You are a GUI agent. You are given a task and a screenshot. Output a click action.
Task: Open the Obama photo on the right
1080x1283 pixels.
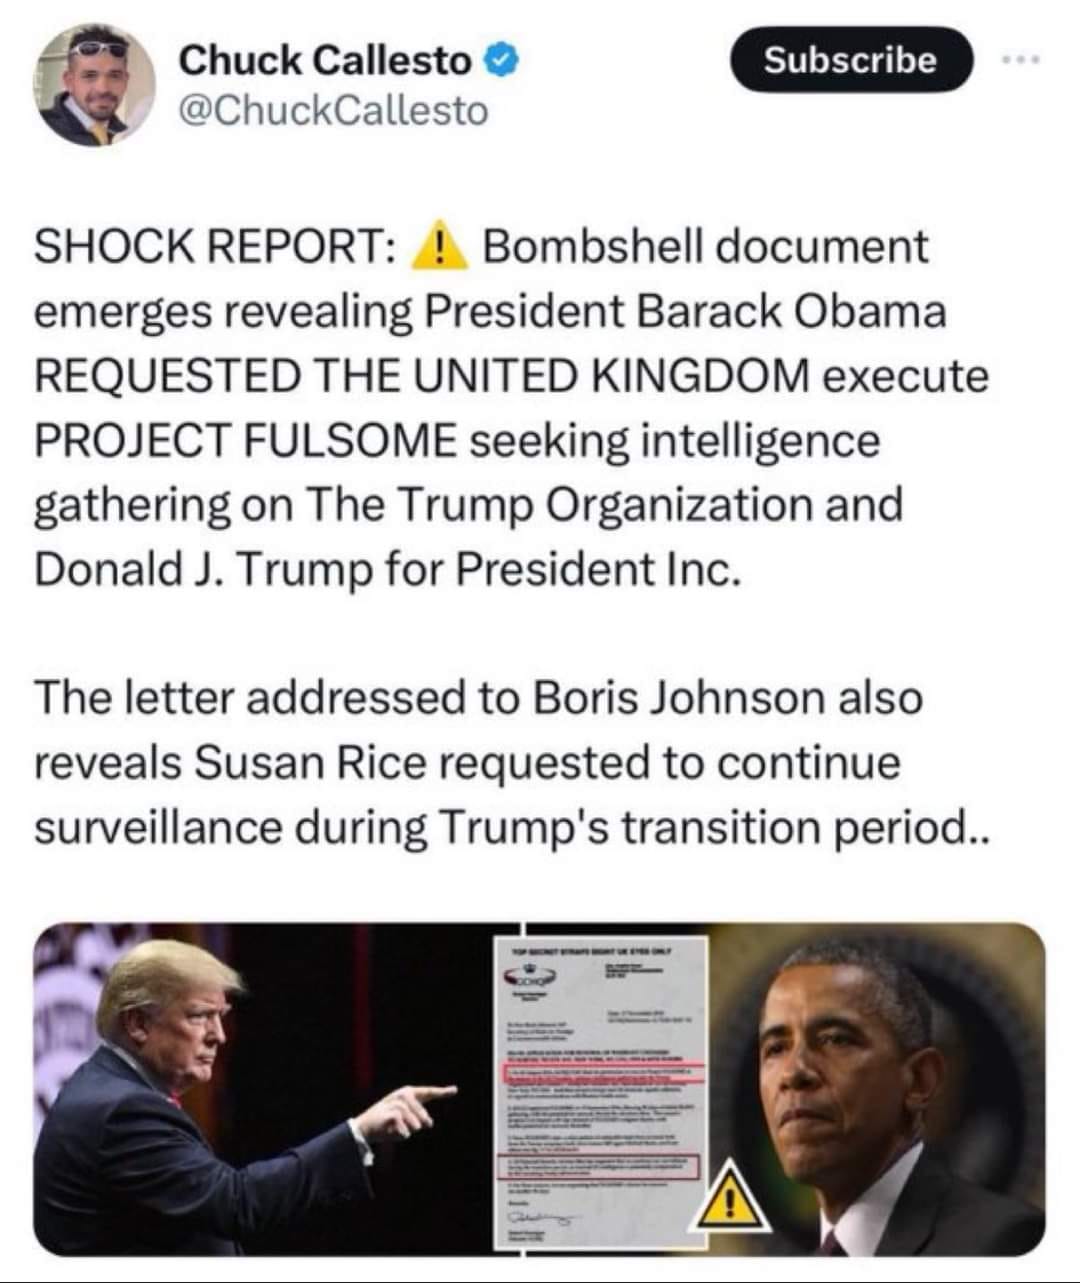pyautogui.click(x=876, y=1090)
